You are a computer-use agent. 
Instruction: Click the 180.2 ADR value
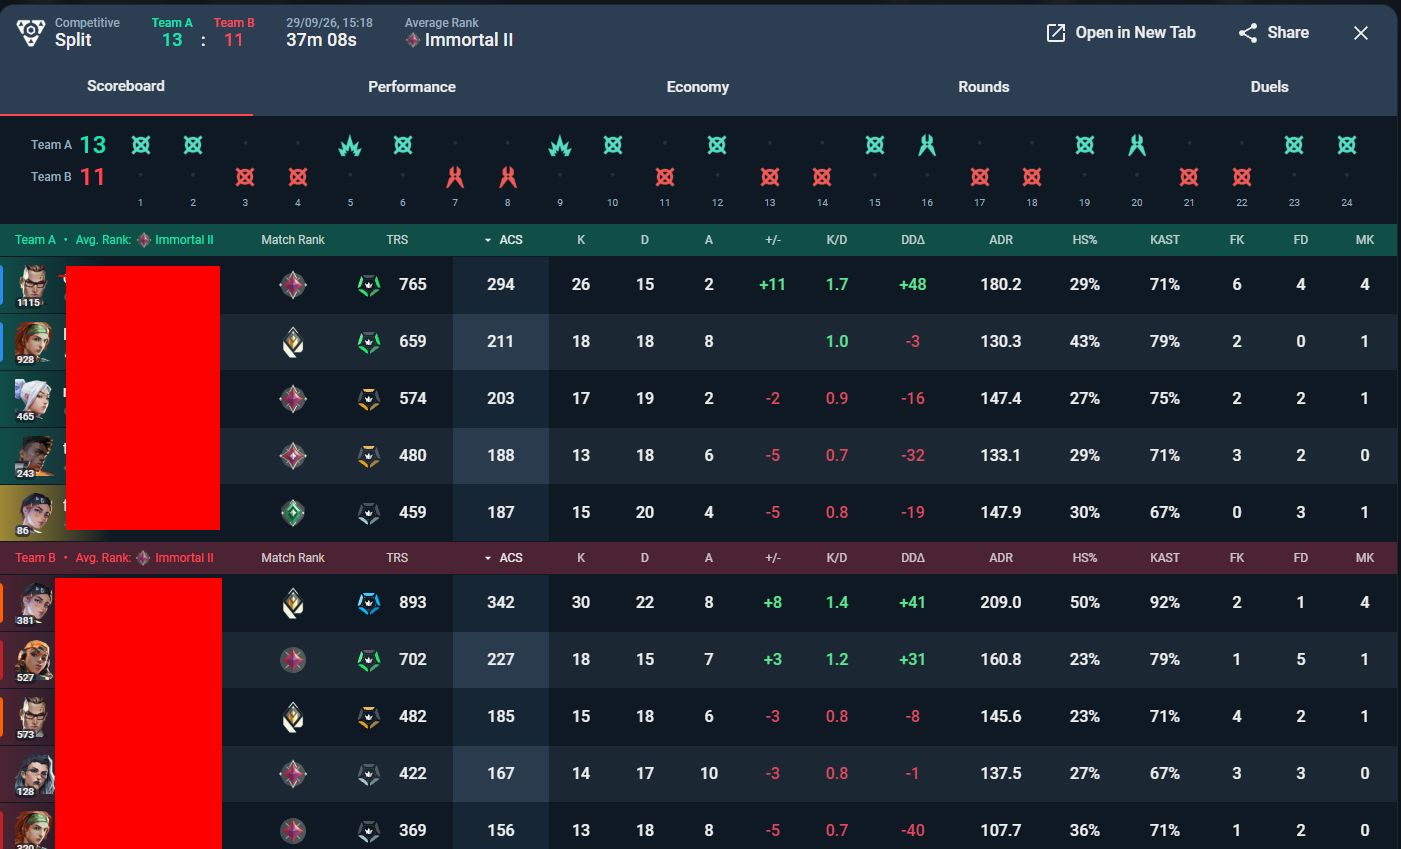click(1001, 285)
